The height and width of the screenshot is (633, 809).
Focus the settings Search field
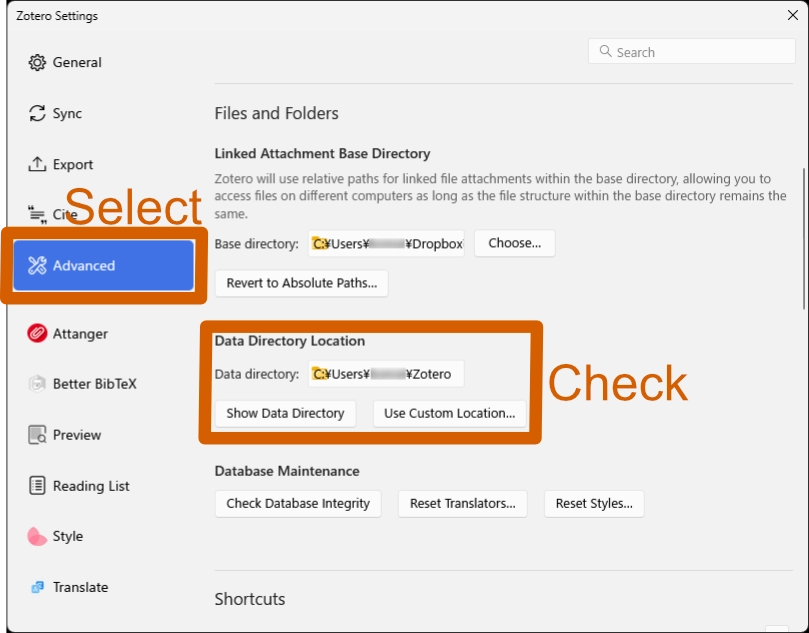coord(700,52)
